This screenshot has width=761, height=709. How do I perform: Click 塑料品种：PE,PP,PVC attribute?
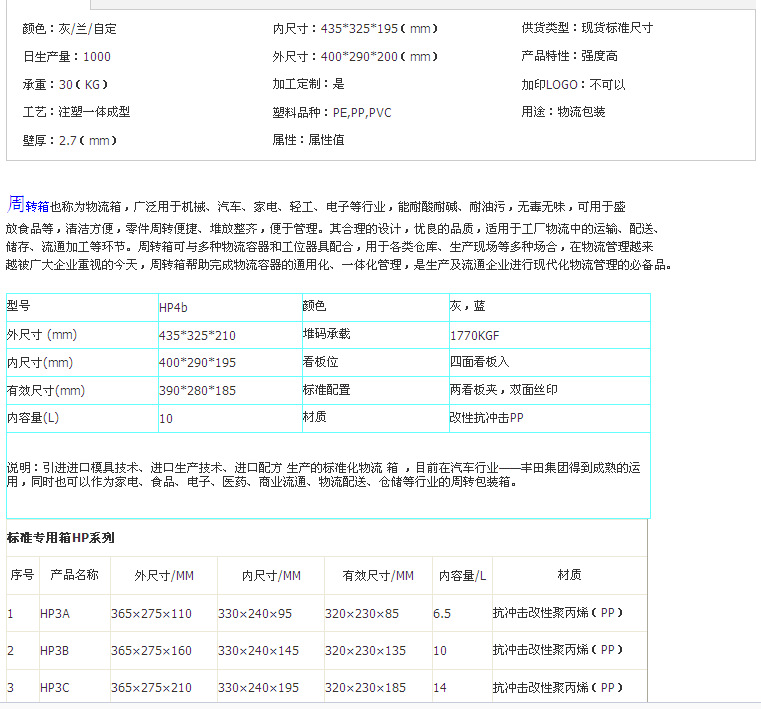pyautogui.click(x=332, y=113)
